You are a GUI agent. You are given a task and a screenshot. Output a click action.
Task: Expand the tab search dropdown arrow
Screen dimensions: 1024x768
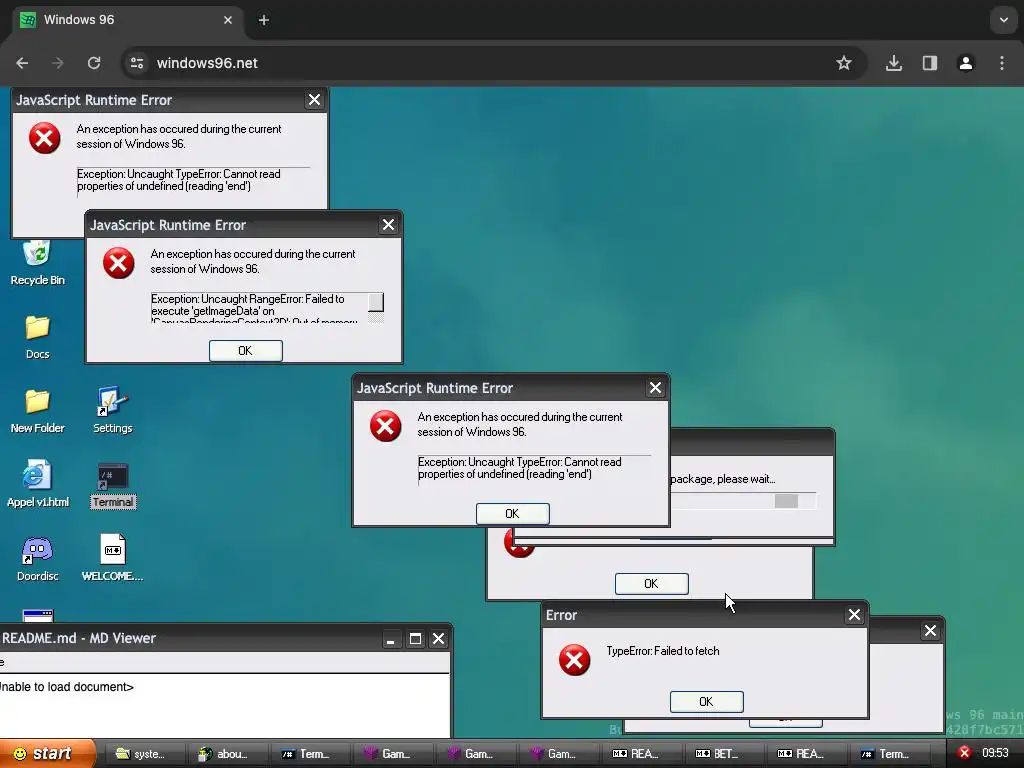point(1004,20)
